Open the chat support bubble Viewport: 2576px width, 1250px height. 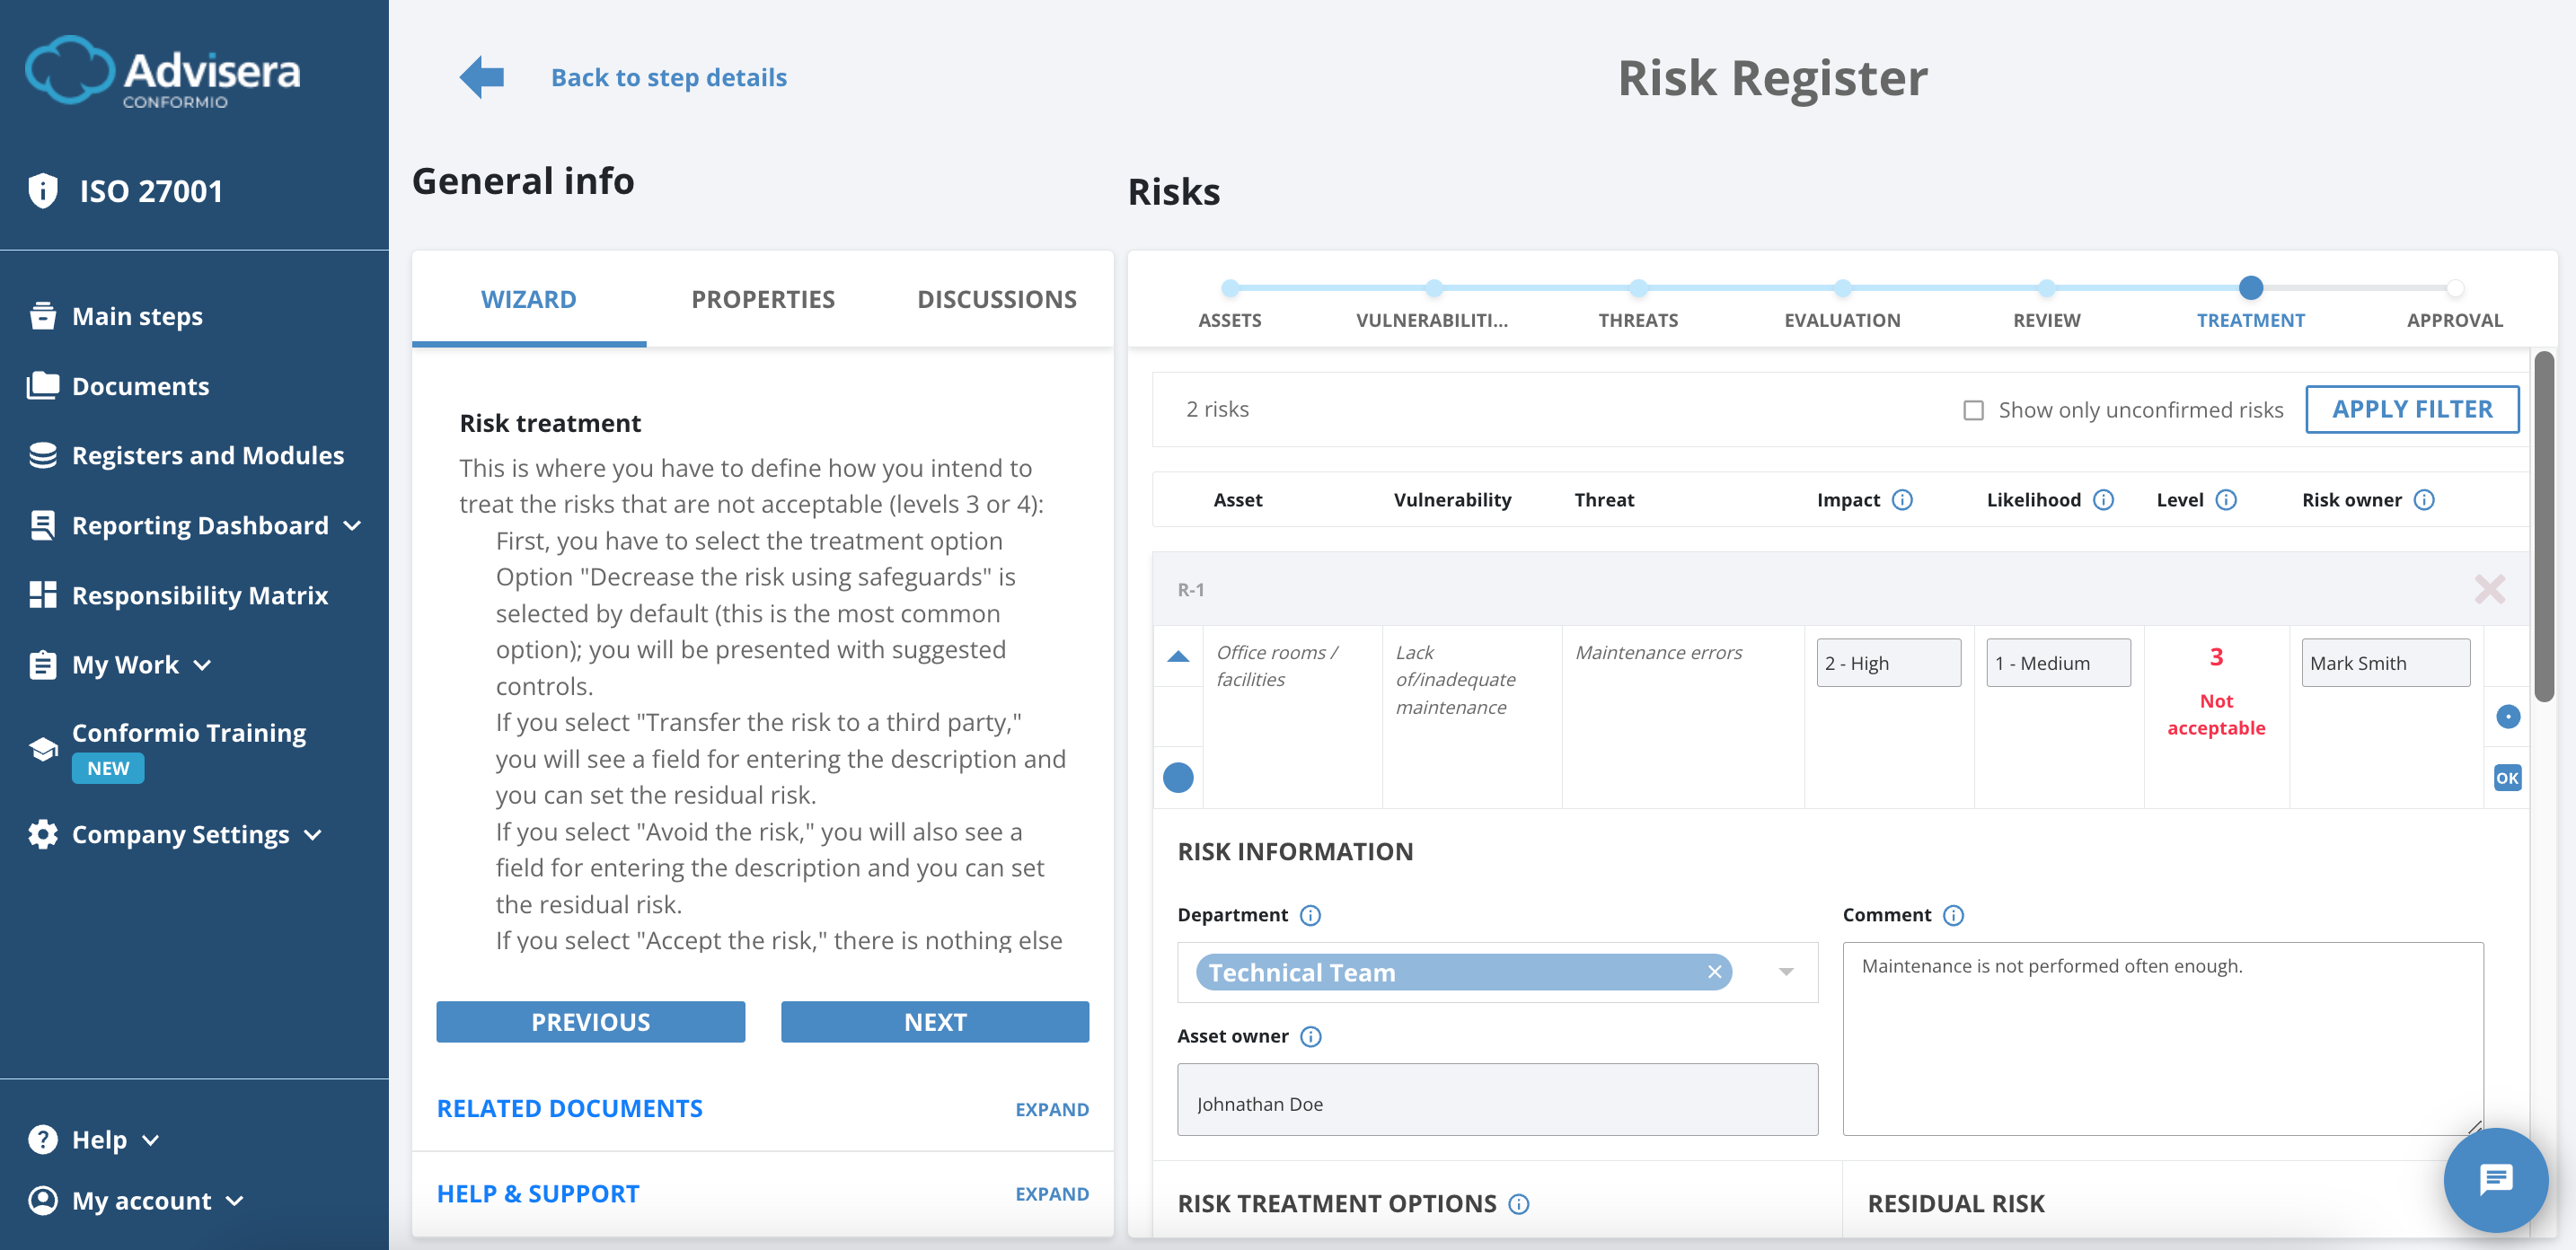tap(2494, 1180)
